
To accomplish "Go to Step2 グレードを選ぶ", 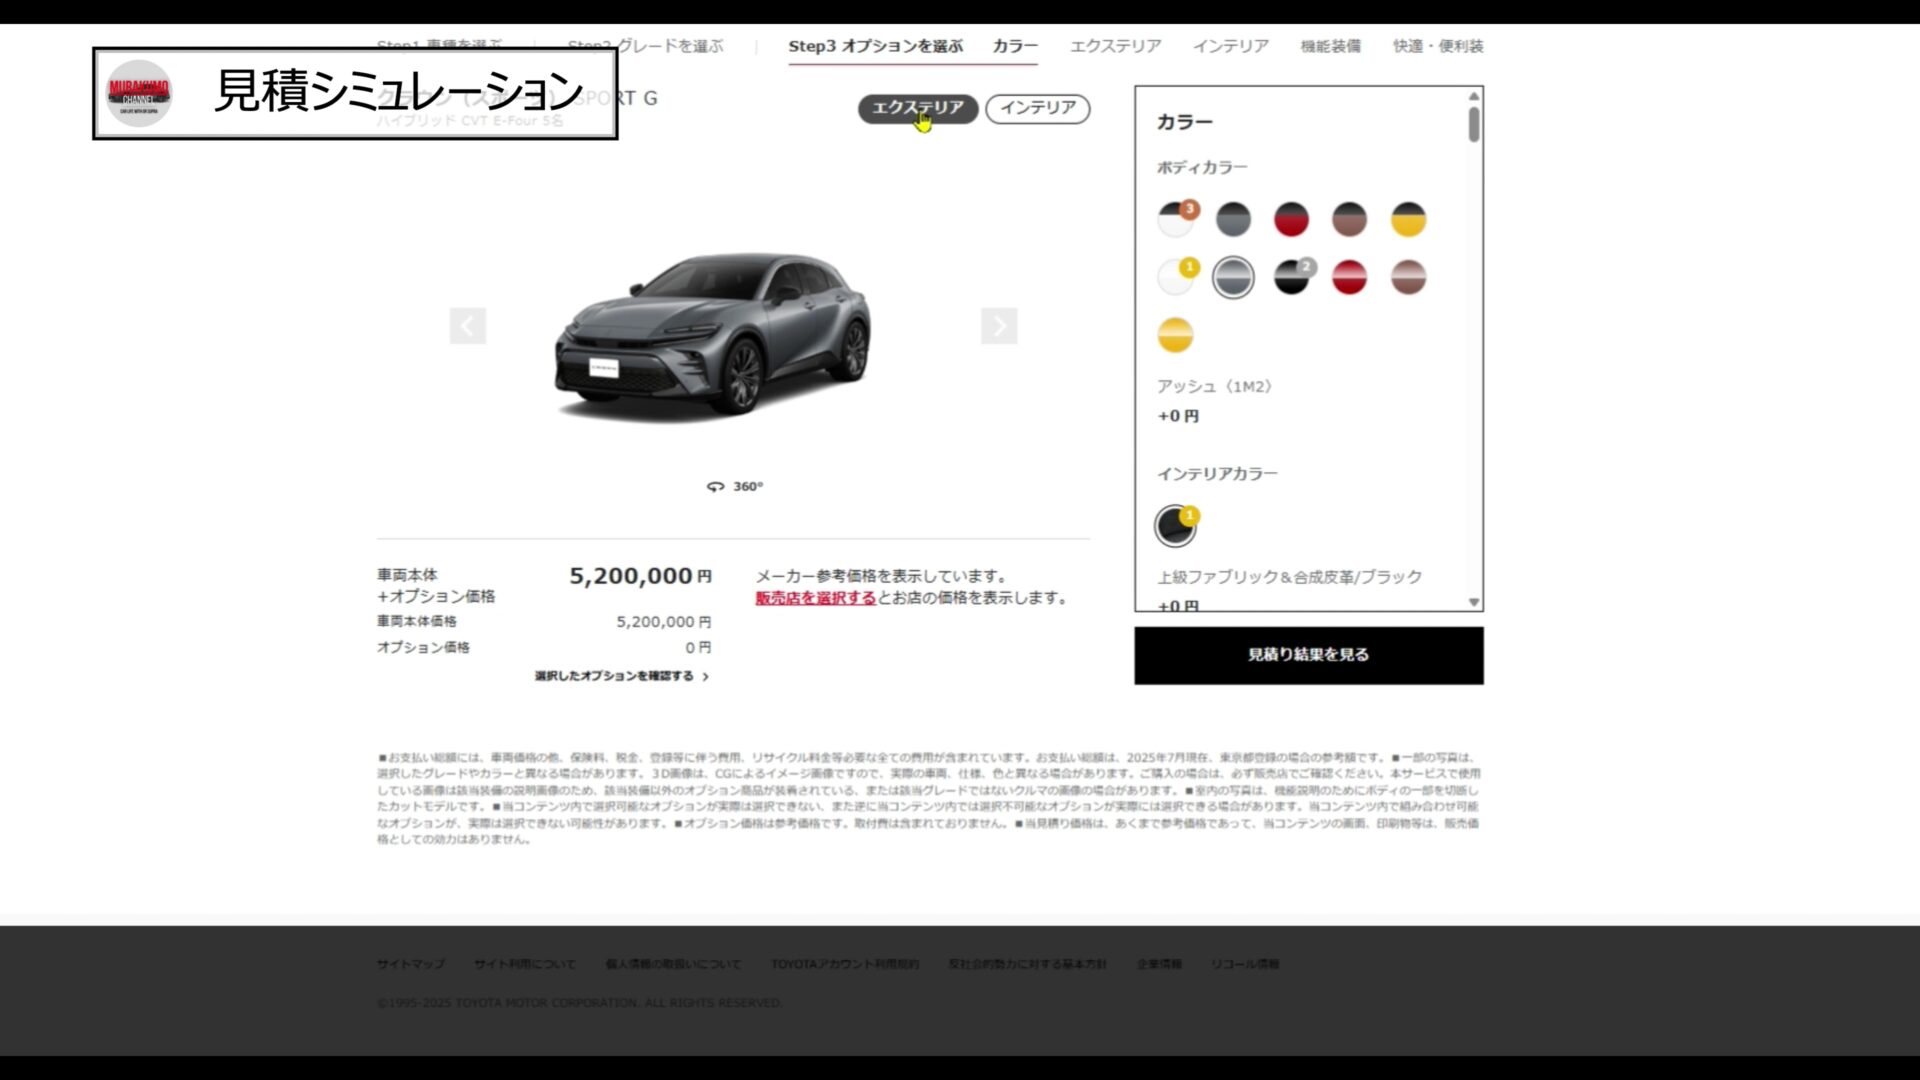I will tap(645, 46).
